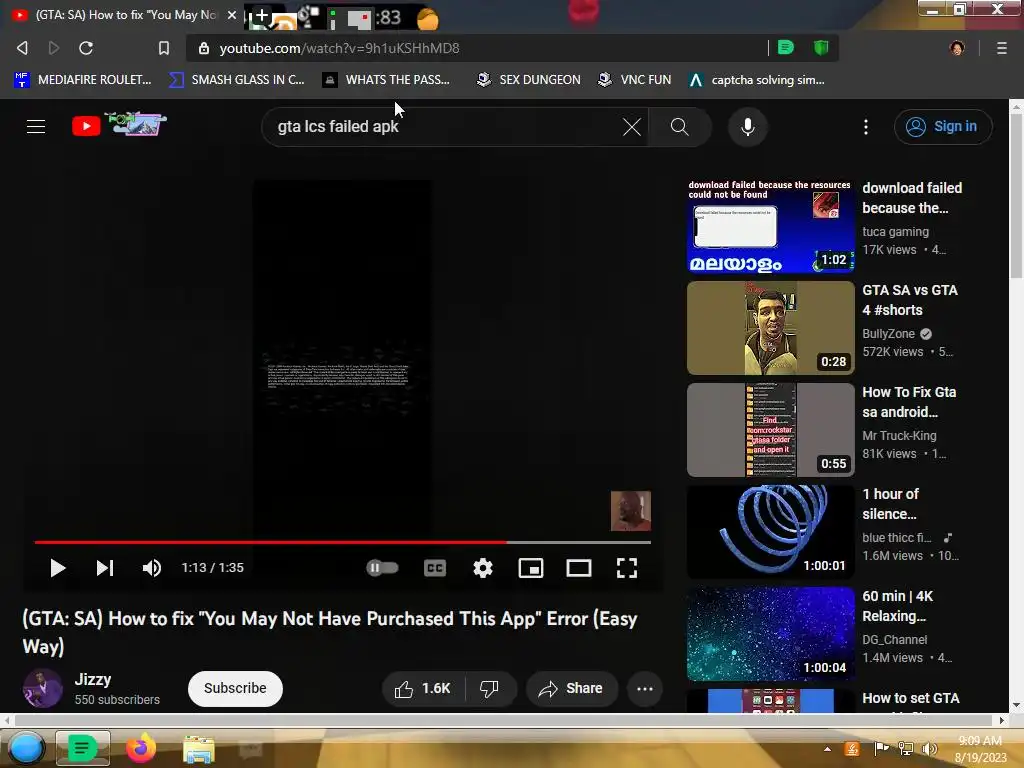Switch to theater mode
1024x768 pixels.
point(579,568)
